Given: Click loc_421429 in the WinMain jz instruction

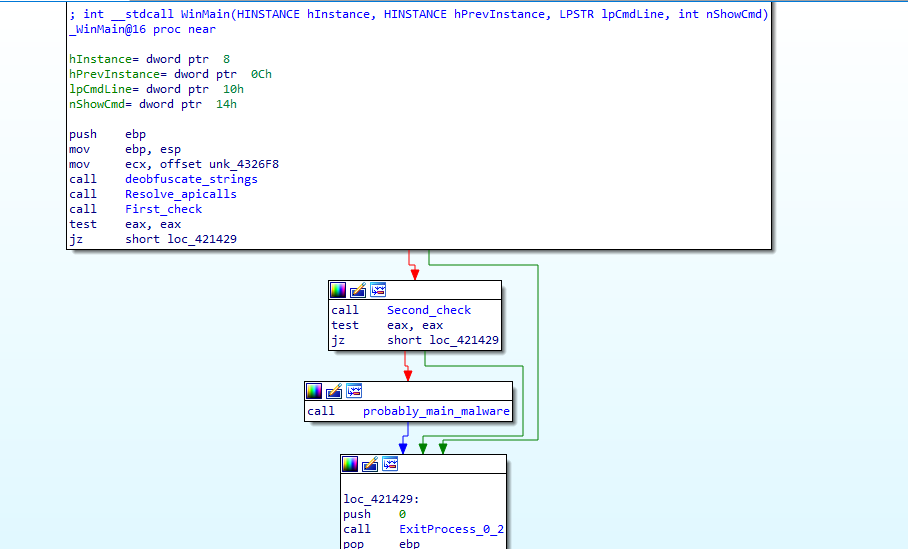Looking at the screenshot, I should 202,239.
